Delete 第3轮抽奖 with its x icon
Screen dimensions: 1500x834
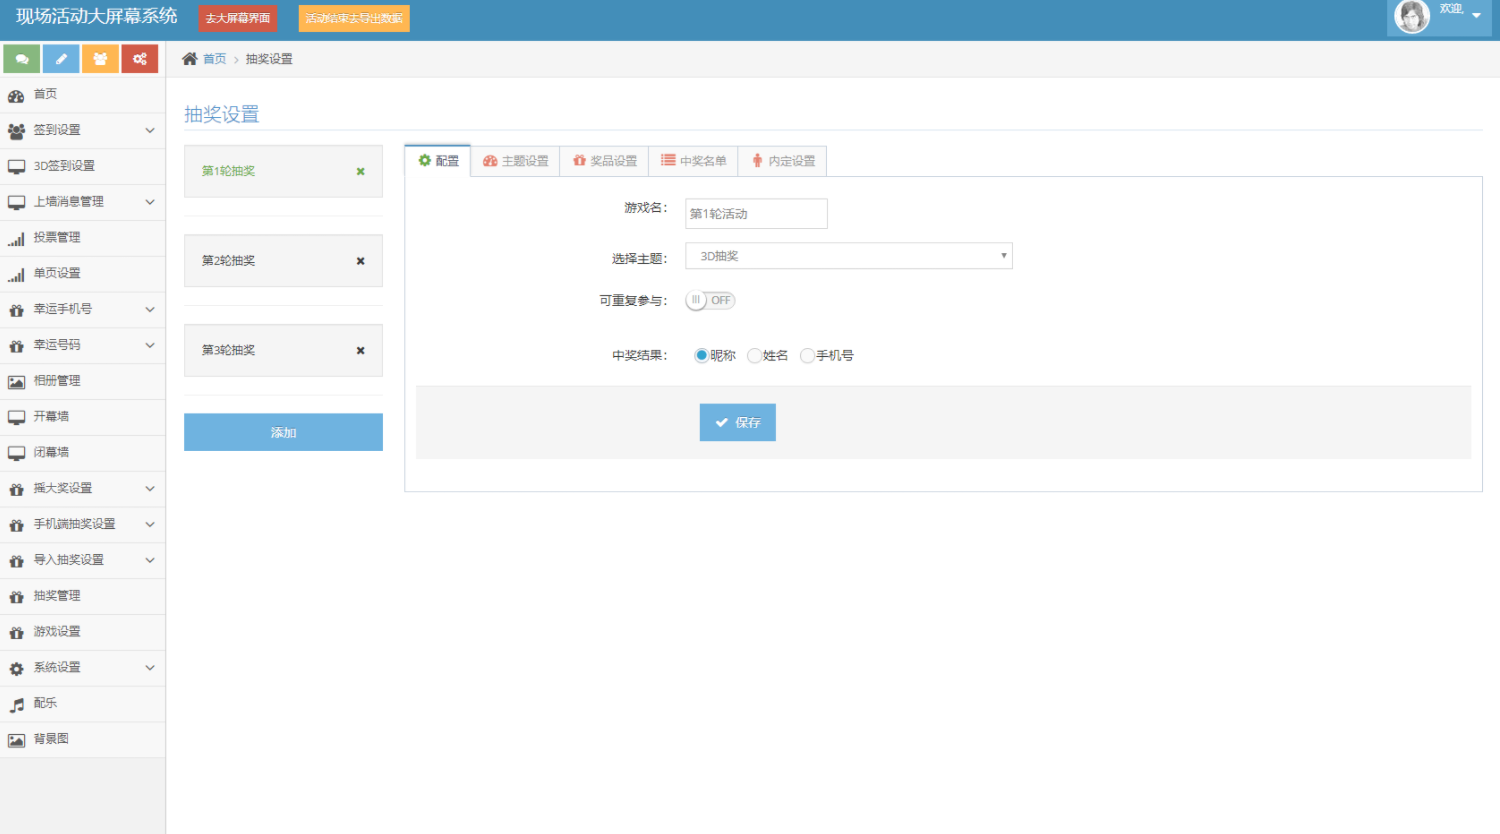361,350
